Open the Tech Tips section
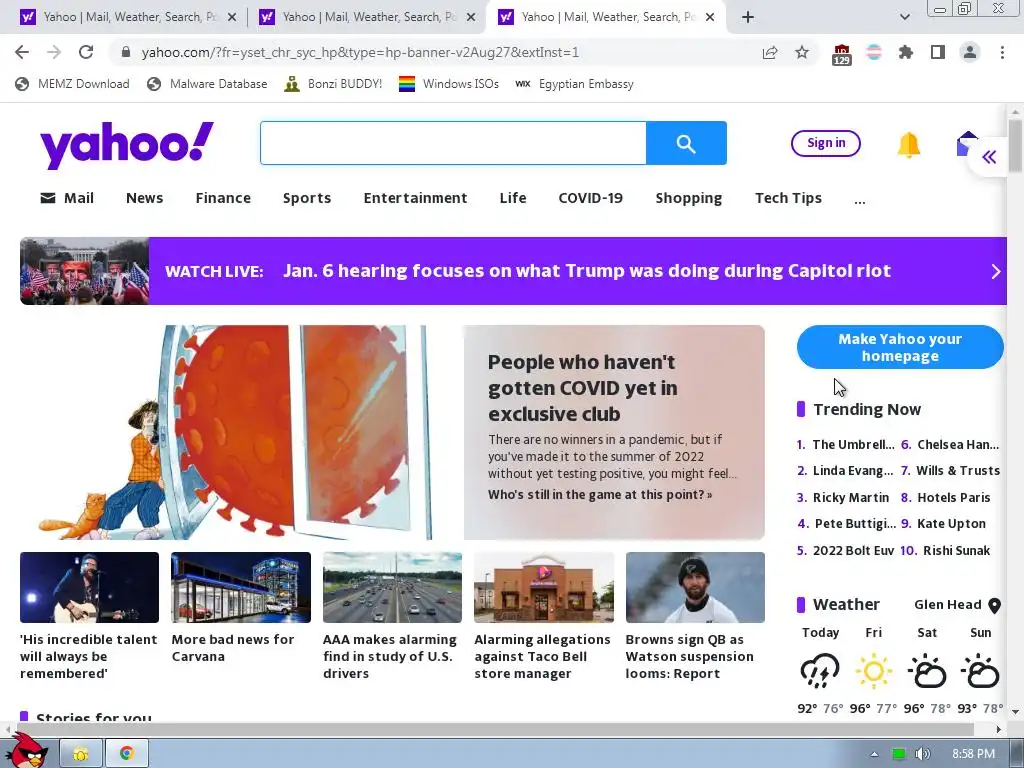Screen dimensions: 1024x768 click(x=788, y=199)
